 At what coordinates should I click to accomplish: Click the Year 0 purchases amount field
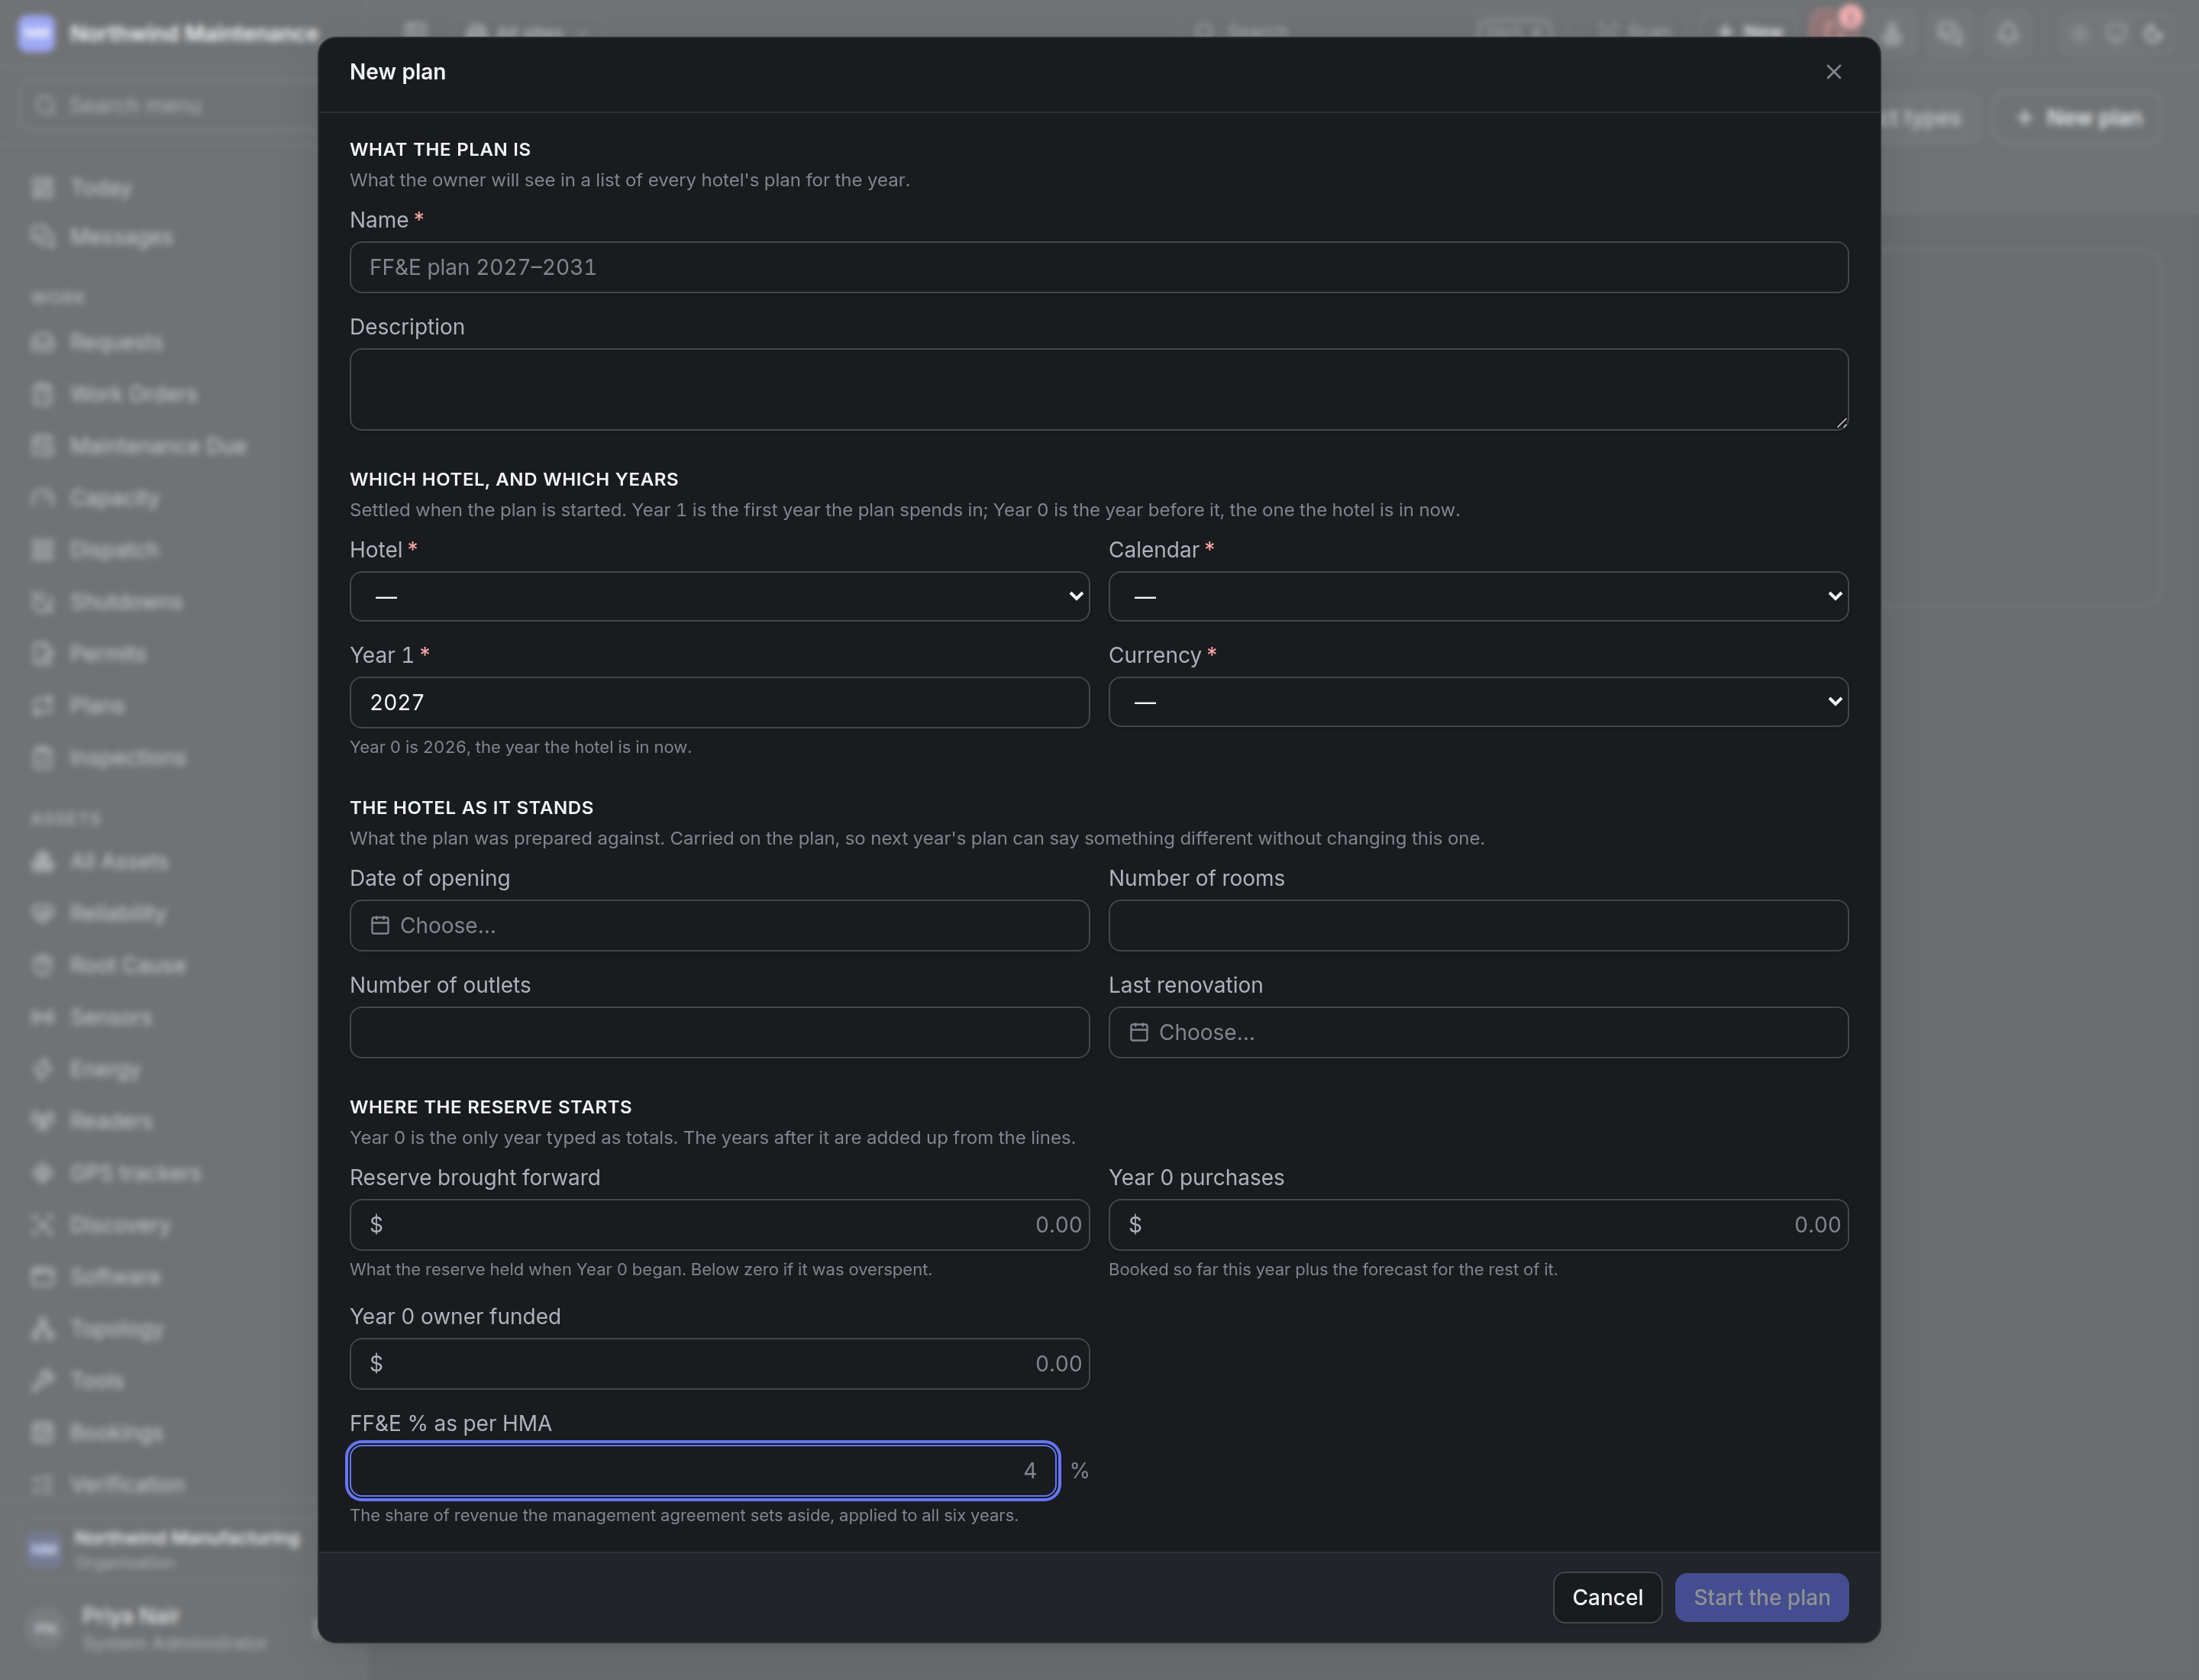pyautogui.click(x=1478, y=1224)
